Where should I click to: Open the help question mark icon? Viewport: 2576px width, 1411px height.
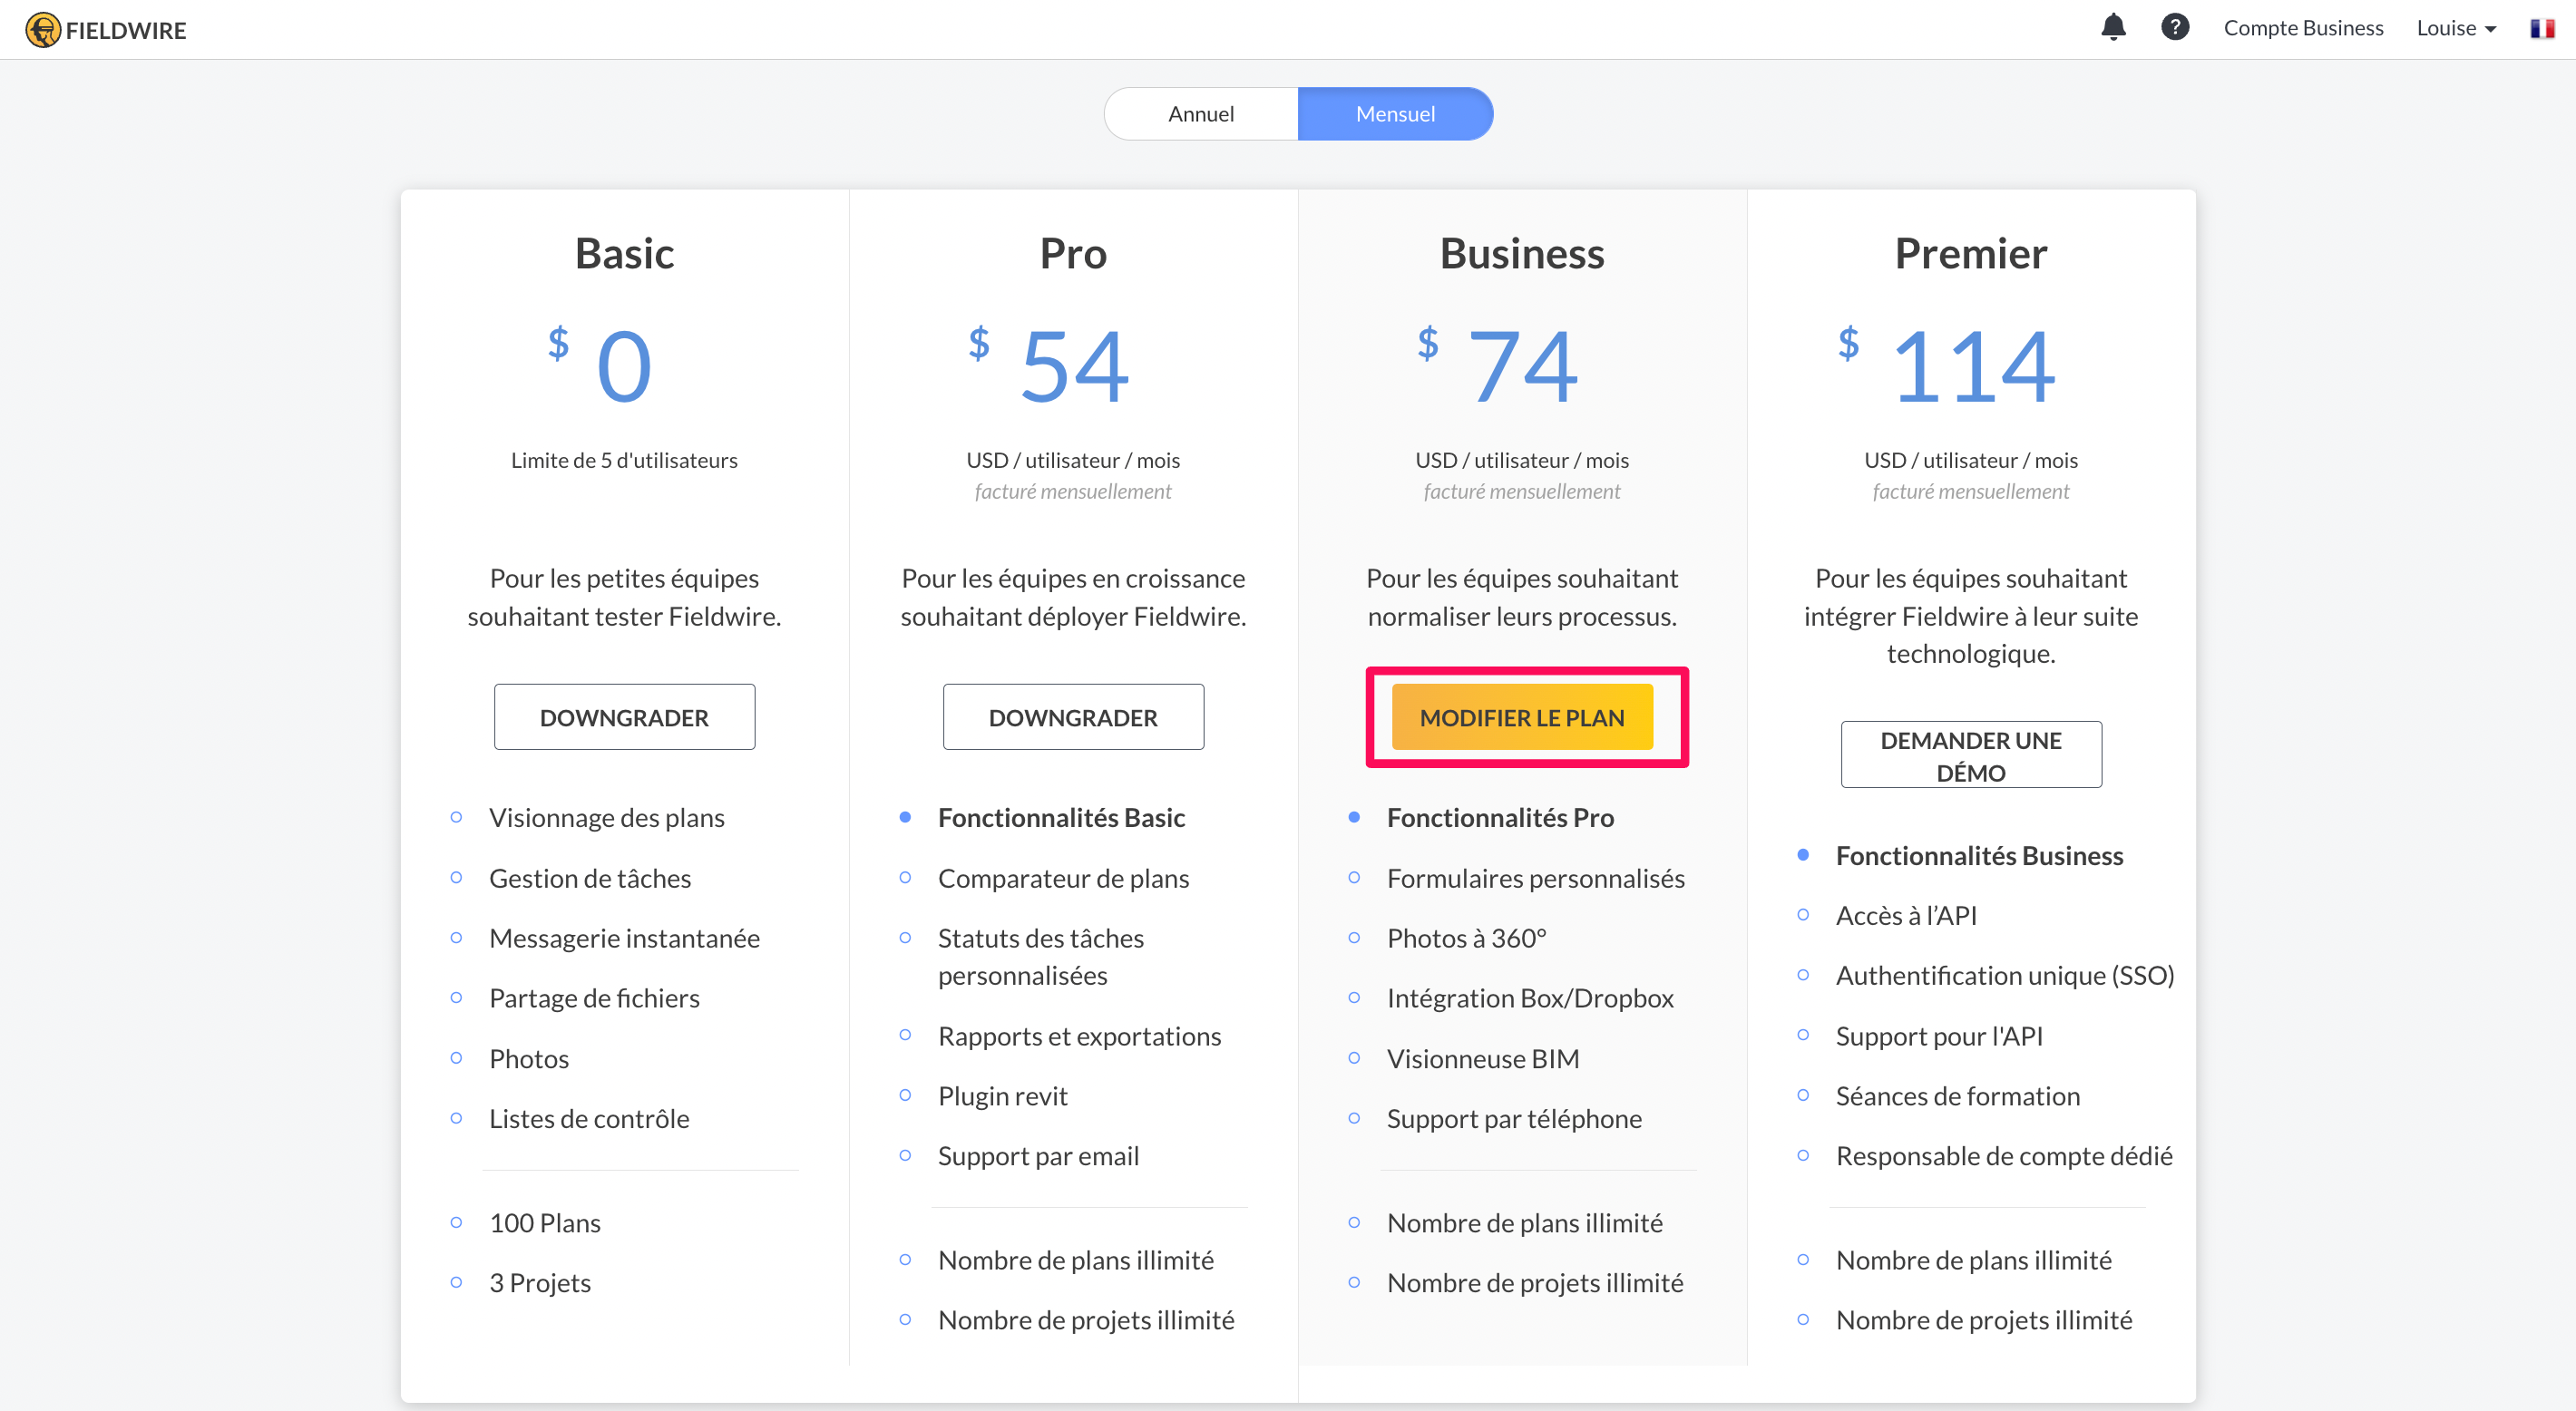(x=2174, y=27)
